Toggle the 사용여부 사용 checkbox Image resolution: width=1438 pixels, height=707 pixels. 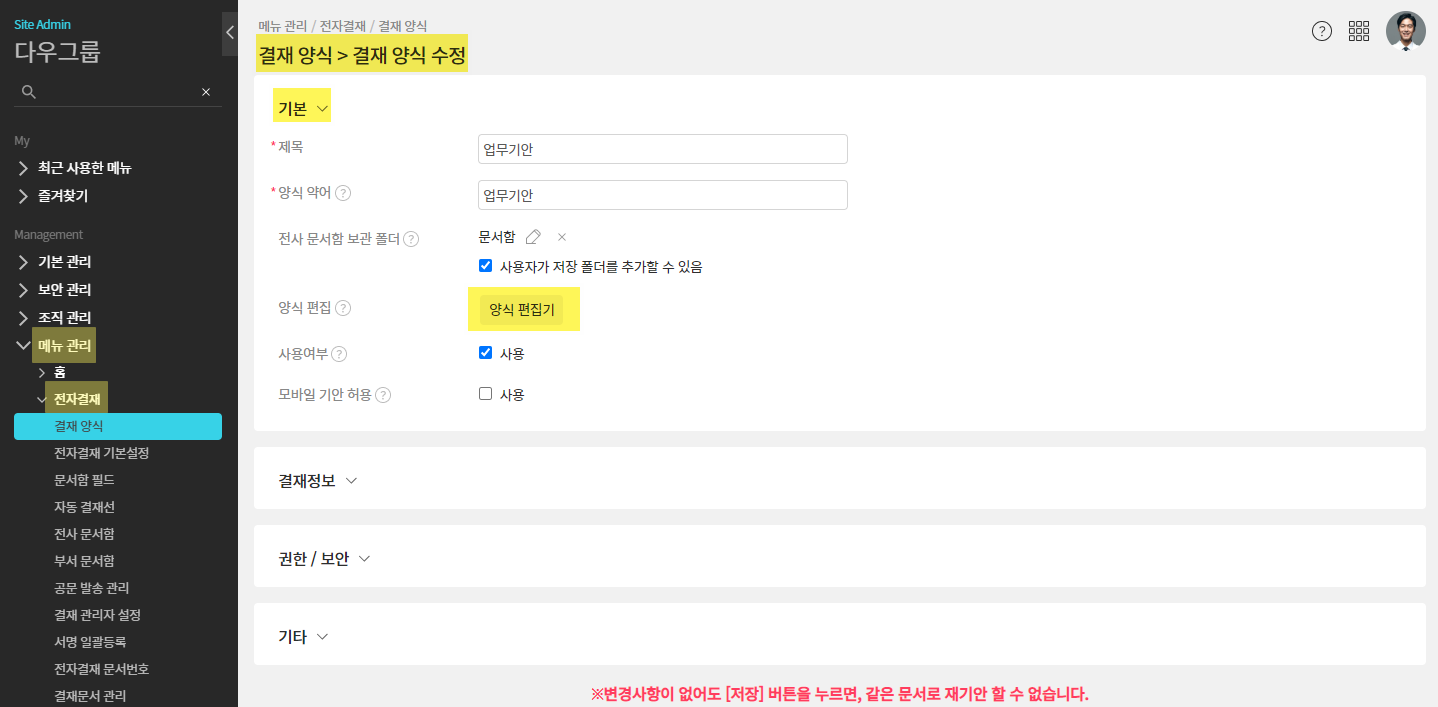click(x=486, y=352)
